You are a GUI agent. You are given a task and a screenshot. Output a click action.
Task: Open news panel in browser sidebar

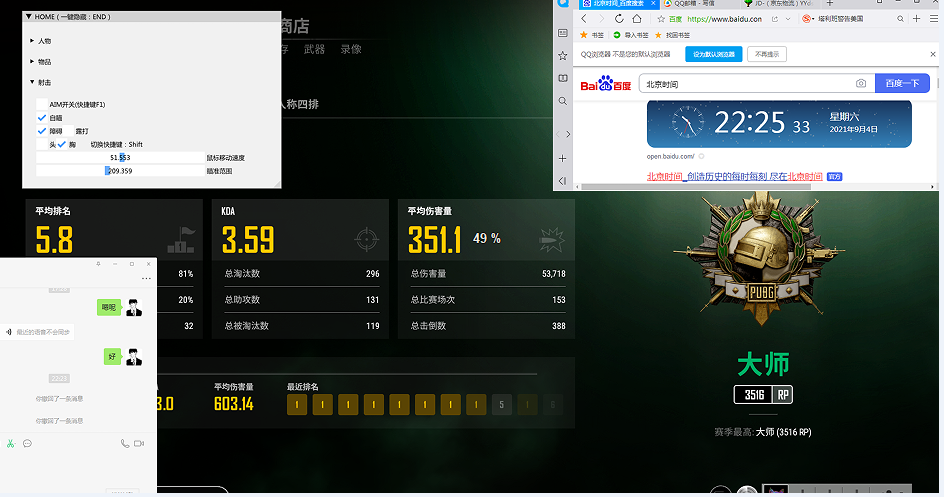[x=562, y=33]
